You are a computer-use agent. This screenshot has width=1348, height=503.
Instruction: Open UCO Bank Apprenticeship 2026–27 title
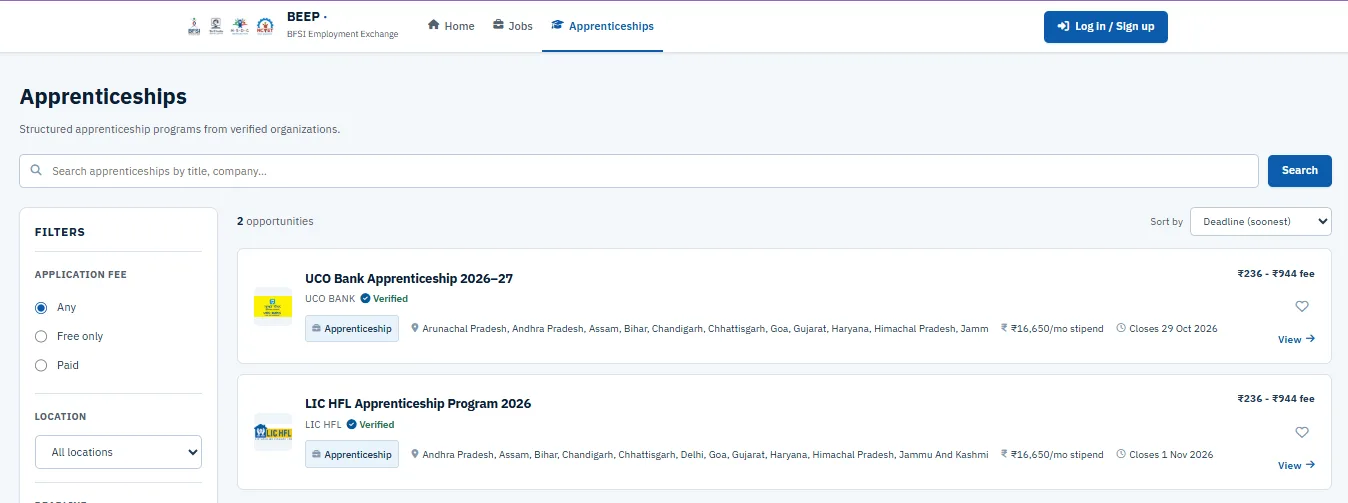tap(409, 278)
